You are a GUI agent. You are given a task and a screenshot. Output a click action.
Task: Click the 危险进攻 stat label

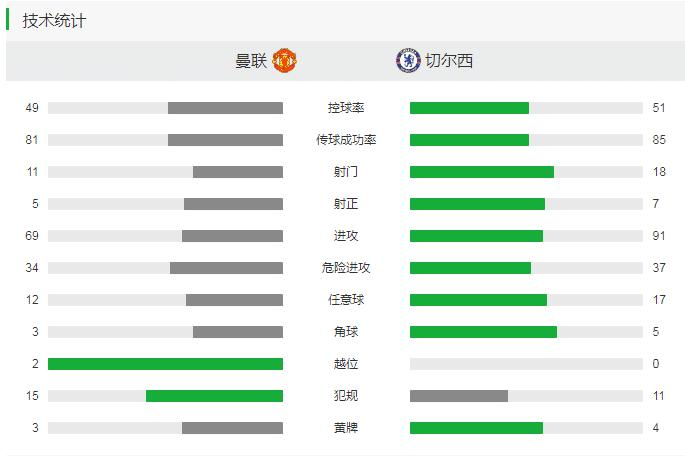[x=346, y=268]
